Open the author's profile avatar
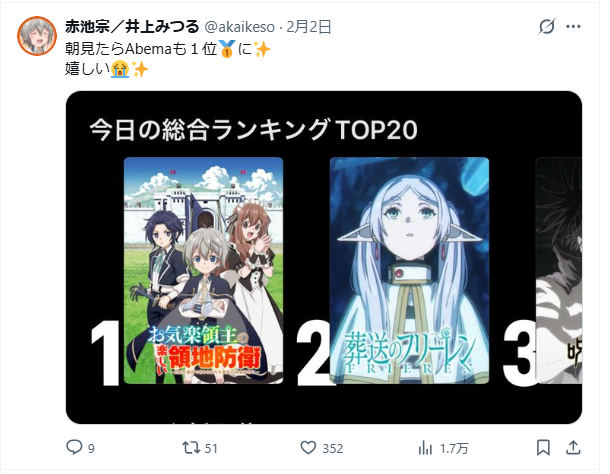 click(37, 36)
